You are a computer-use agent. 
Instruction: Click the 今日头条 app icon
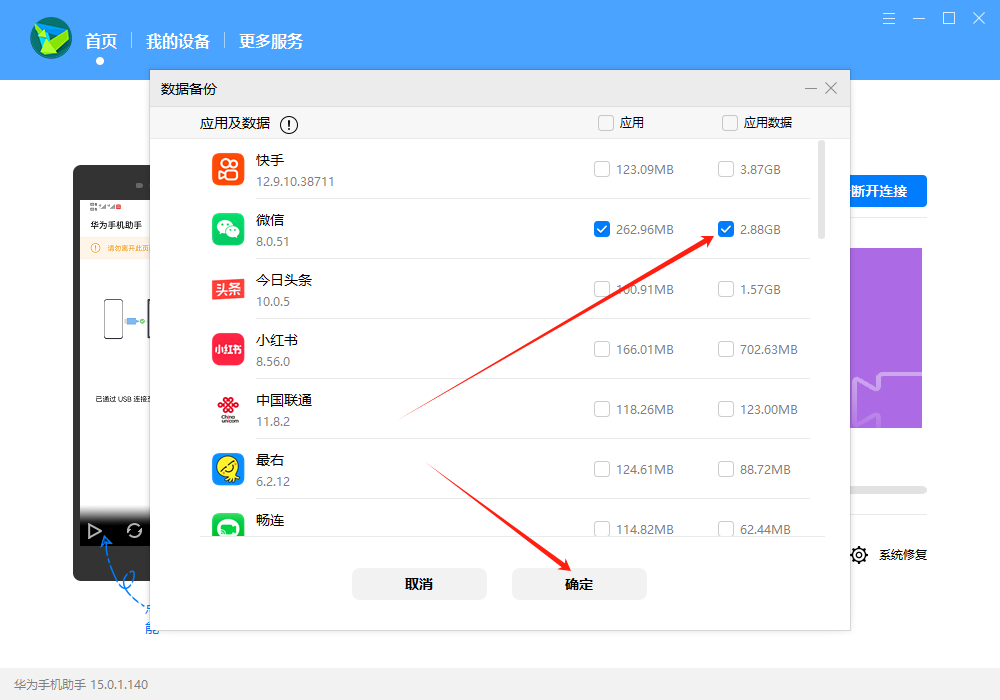pyautogui.click(x=228, y=289)
